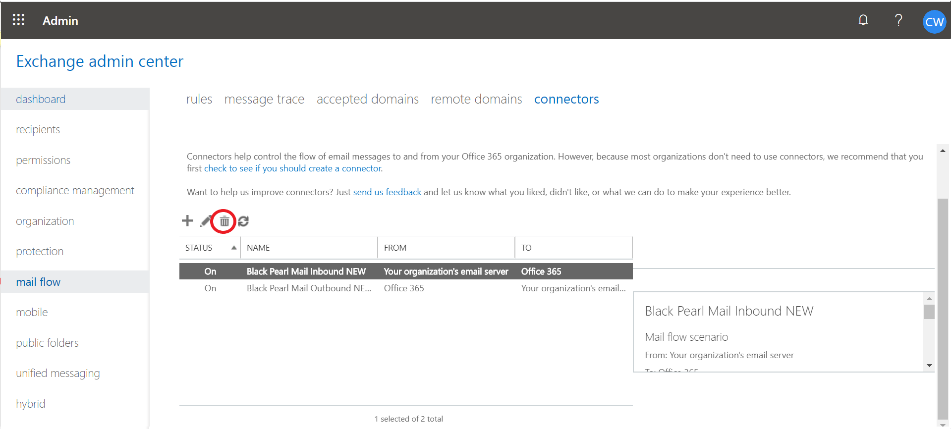
Task: Follow the 'send us feedback' link
Action: point(387,192)
